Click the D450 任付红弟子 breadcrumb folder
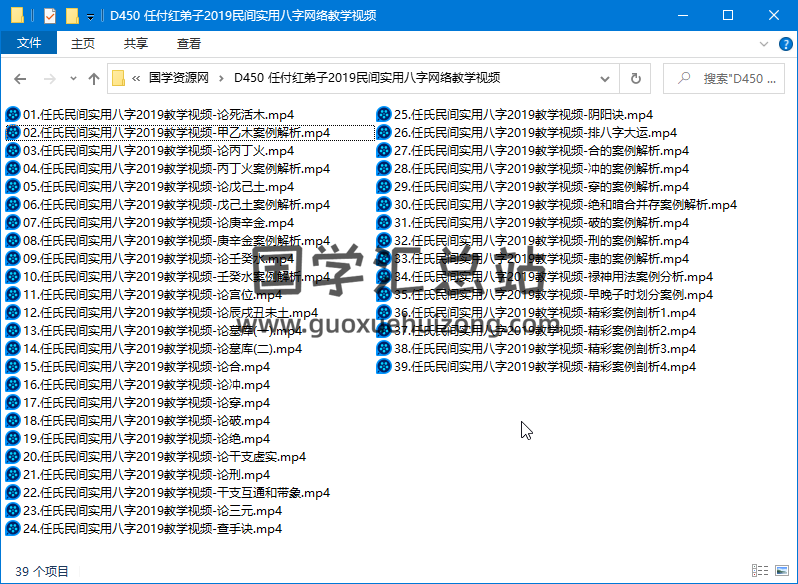 coord(367,78)
